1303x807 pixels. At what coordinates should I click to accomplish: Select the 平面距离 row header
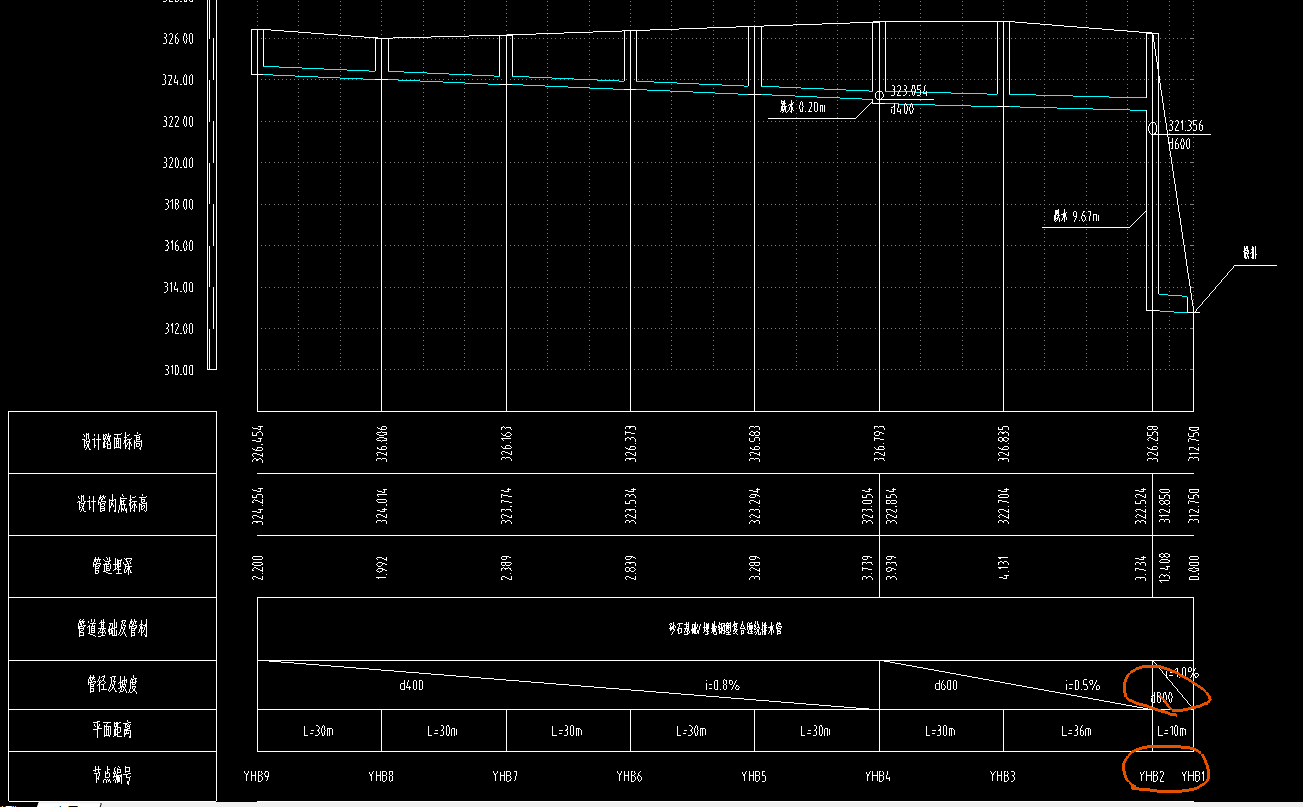pyautogui.click(x=112, y=731)
